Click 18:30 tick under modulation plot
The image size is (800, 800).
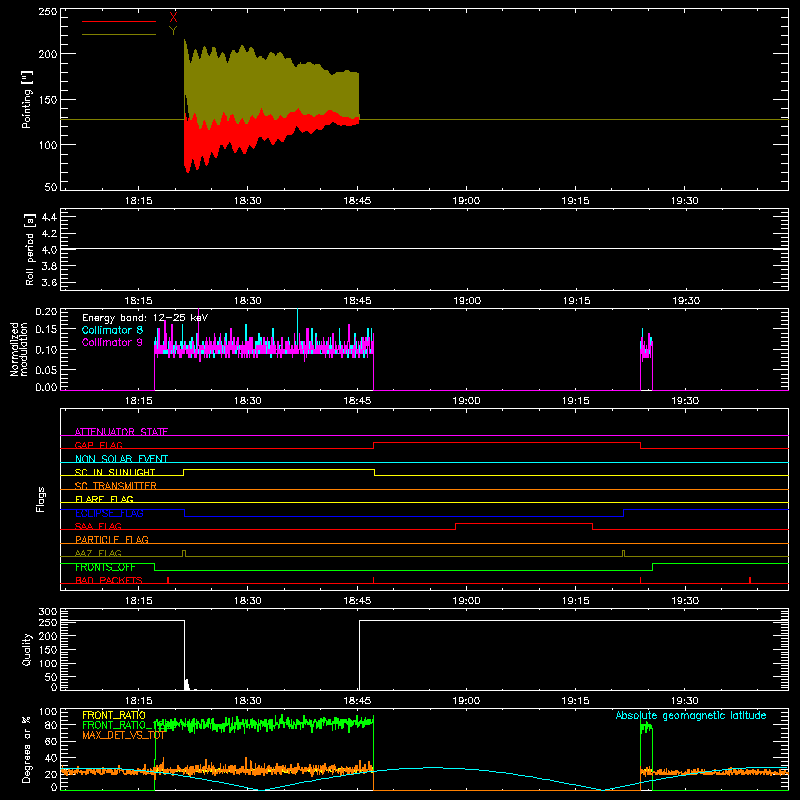pos(247,401)
